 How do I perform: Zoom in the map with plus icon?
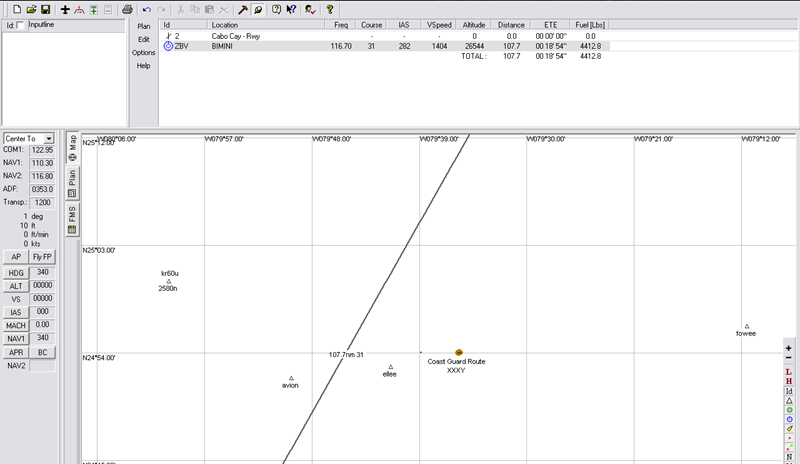tap(789, 346)
